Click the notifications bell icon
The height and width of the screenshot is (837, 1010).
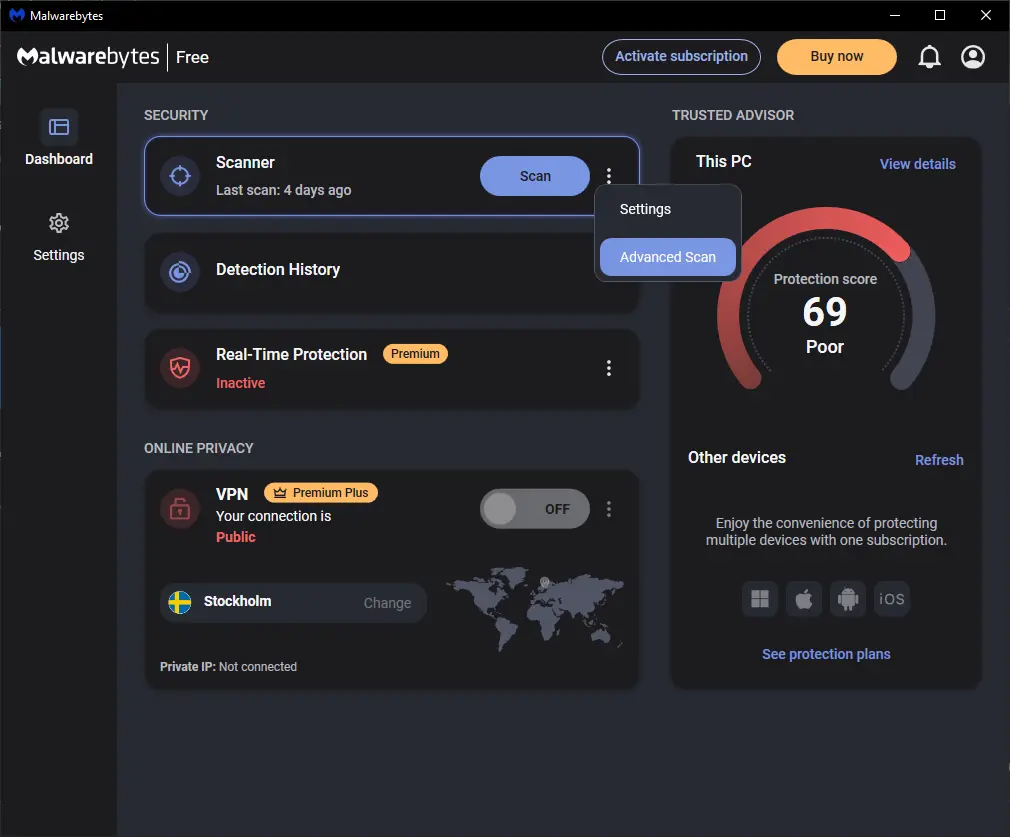[929, 57]
